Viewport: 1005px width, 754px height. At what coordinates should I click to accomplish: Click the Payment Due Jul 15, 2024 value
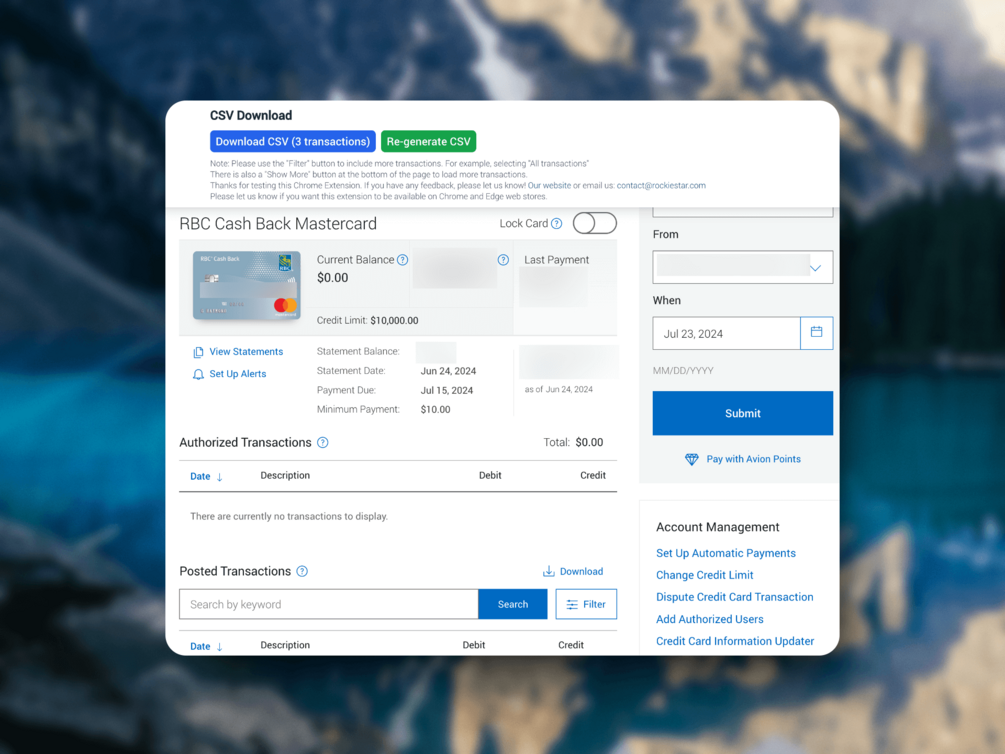447,390
